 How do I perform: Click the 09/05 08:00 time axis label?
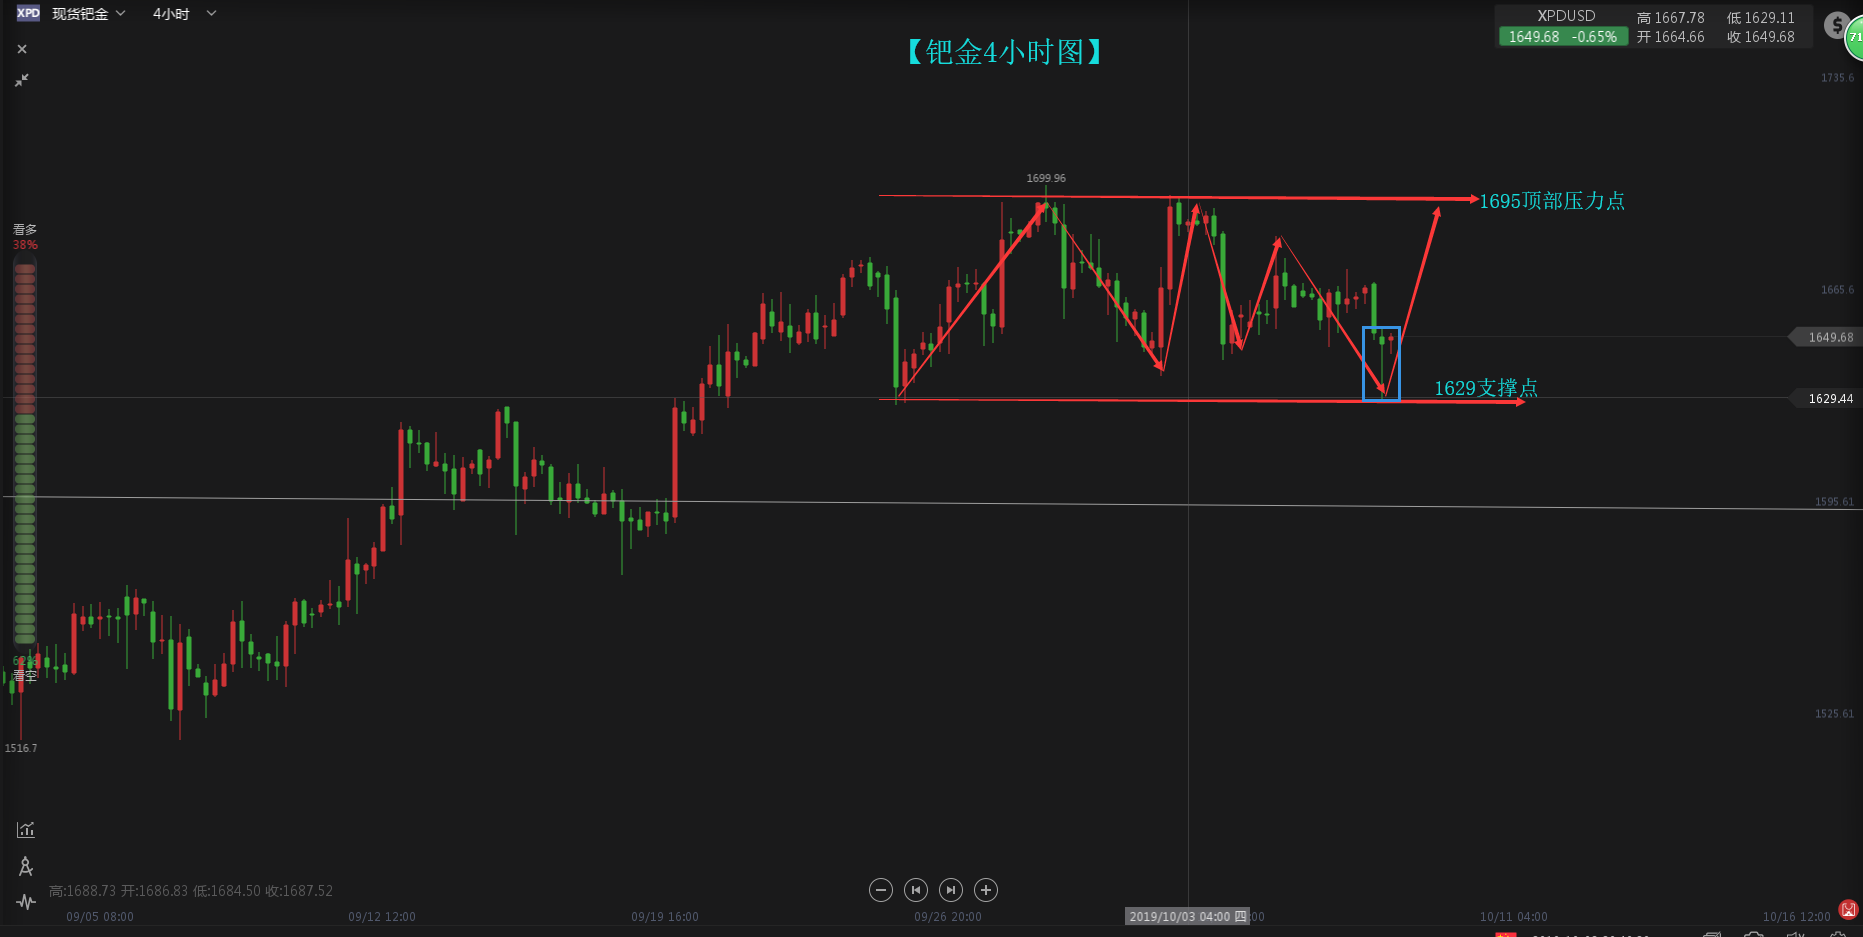point(100,917)
